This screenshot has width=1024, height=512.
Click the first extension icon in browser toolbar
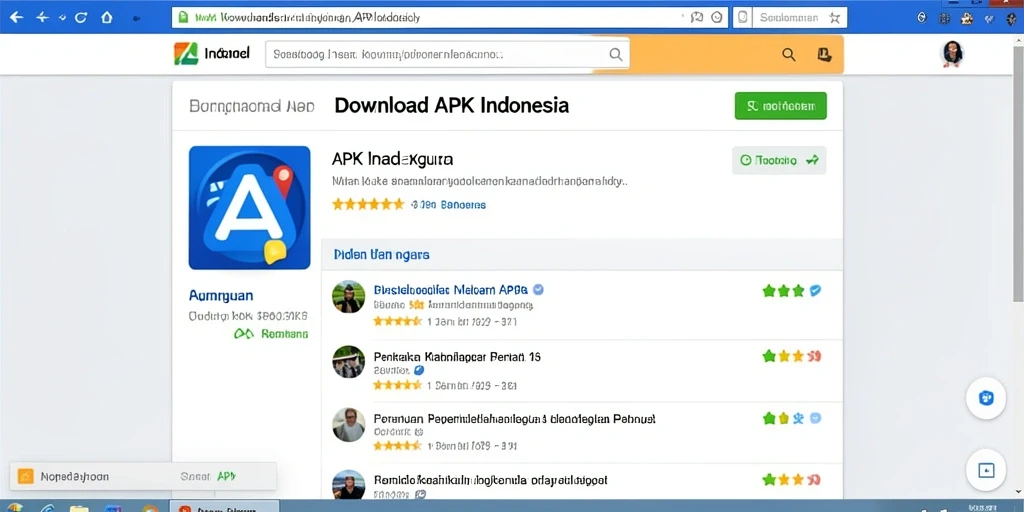(922, 18)
